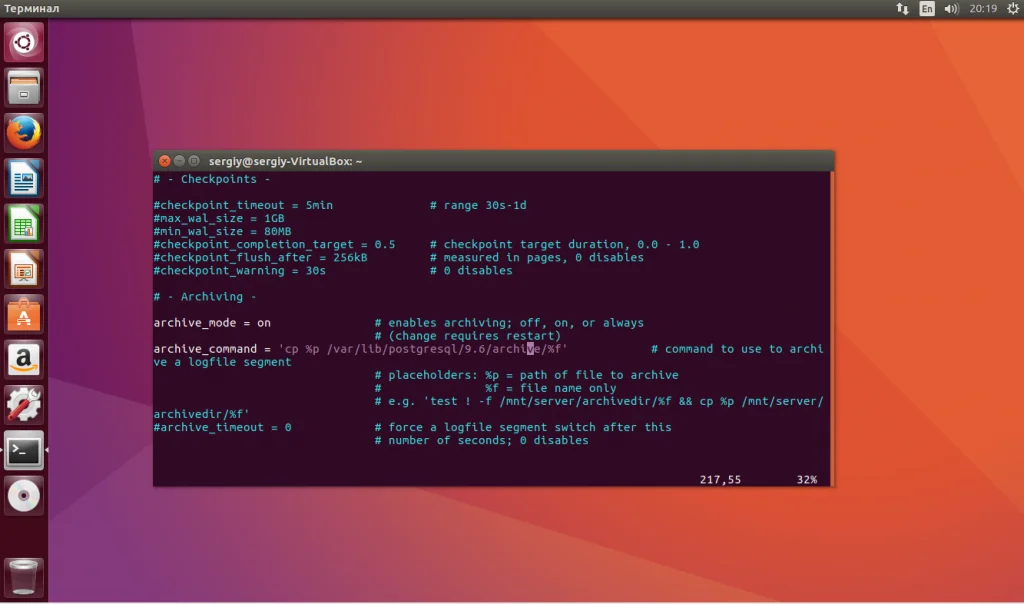The image size is (1024, 604).
Task: Click the terminal title sergiy@sergiy-VirtualBox
Action: 285,161
